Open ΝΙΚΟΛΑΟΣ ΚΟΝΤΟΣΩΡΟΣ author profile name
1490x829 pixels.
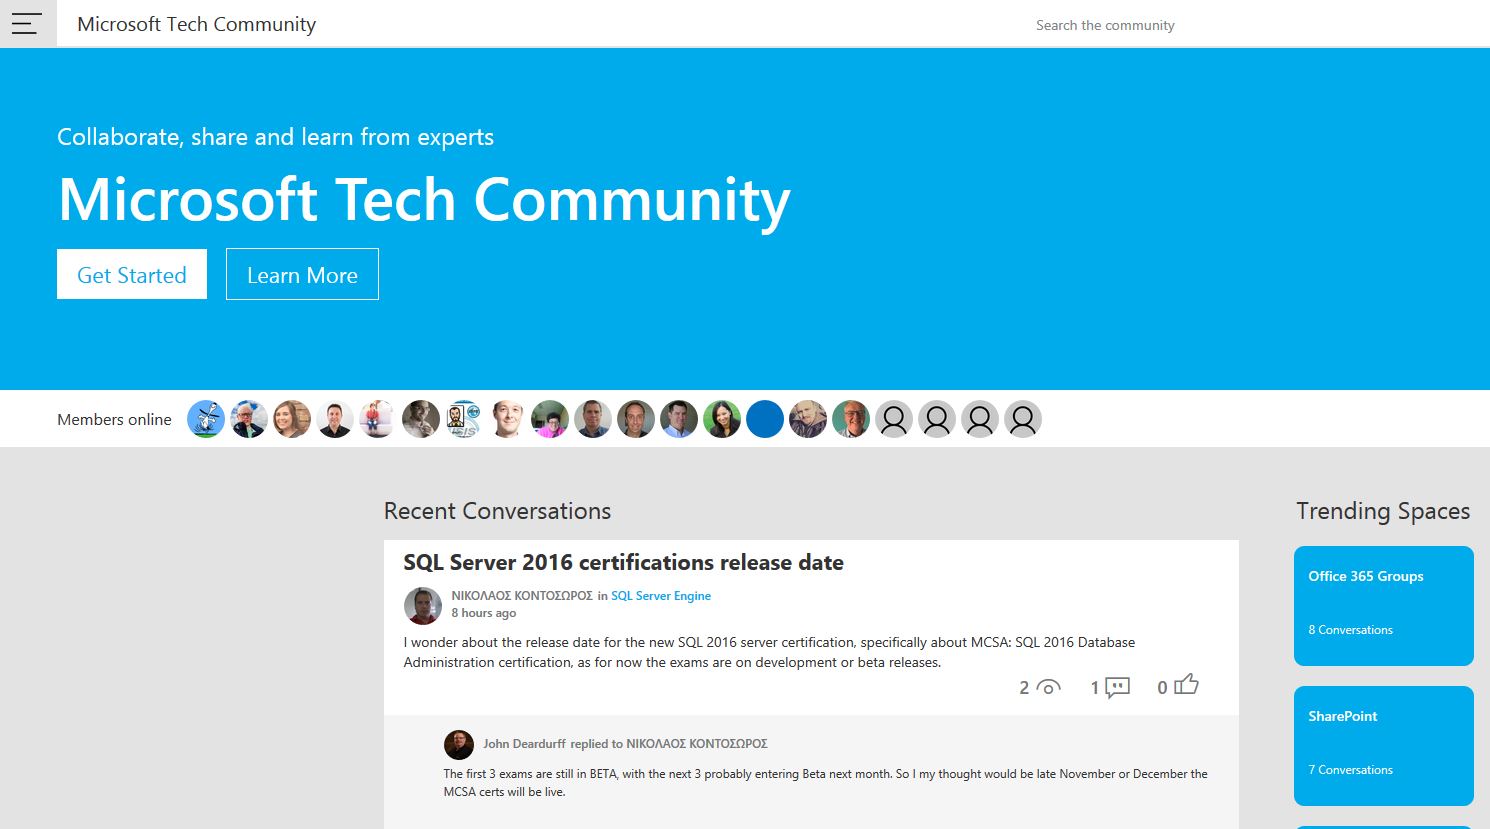(x=522, y=595)
